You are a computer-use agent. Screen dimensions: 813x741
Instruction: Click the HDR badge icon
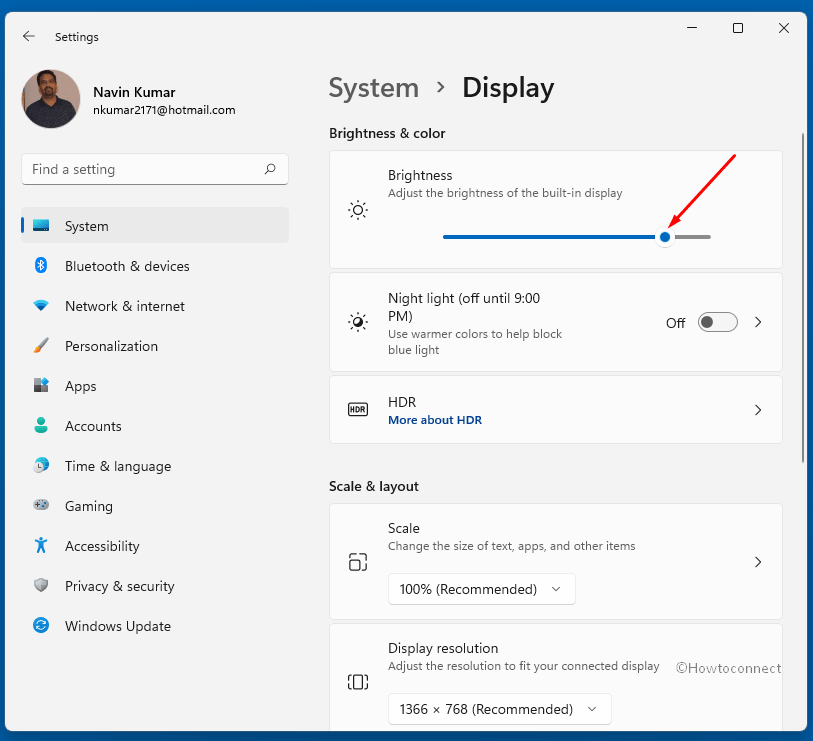point(358,410)
